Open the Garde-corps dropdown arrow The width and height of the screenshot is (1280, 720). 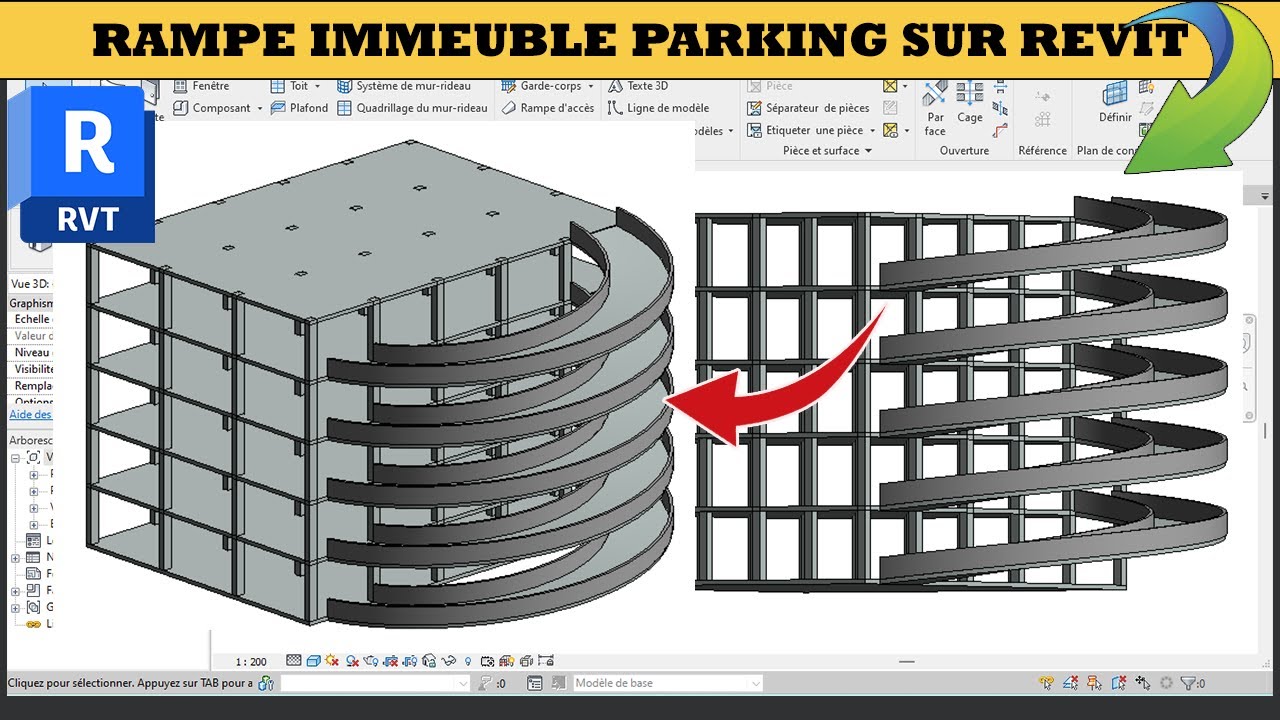[x=591, y=86]
